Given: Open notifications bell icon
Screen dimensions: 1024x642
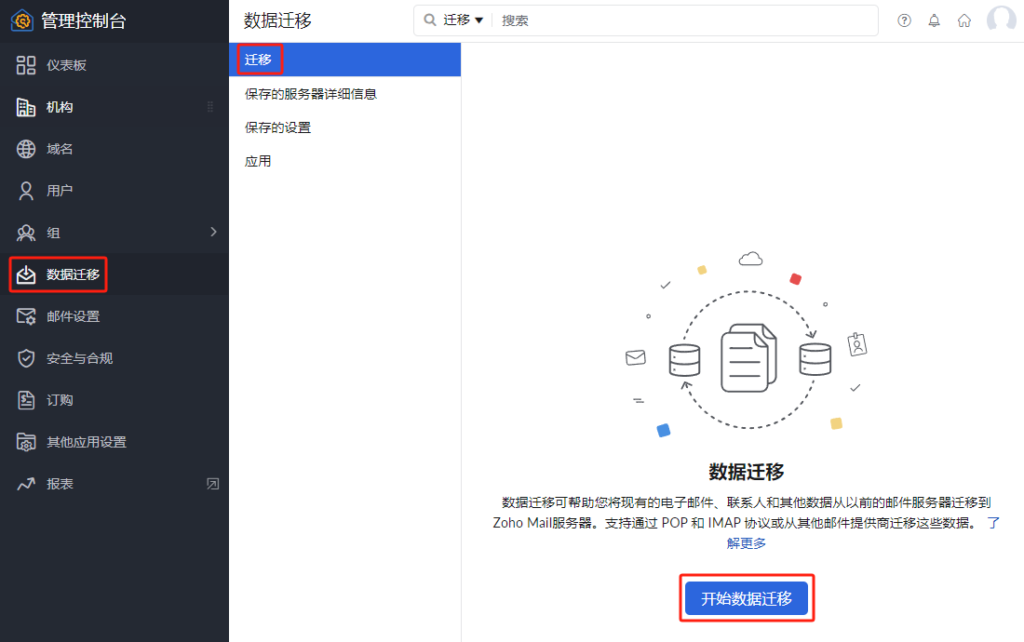Looking at the screenshot, I should 934,20.
